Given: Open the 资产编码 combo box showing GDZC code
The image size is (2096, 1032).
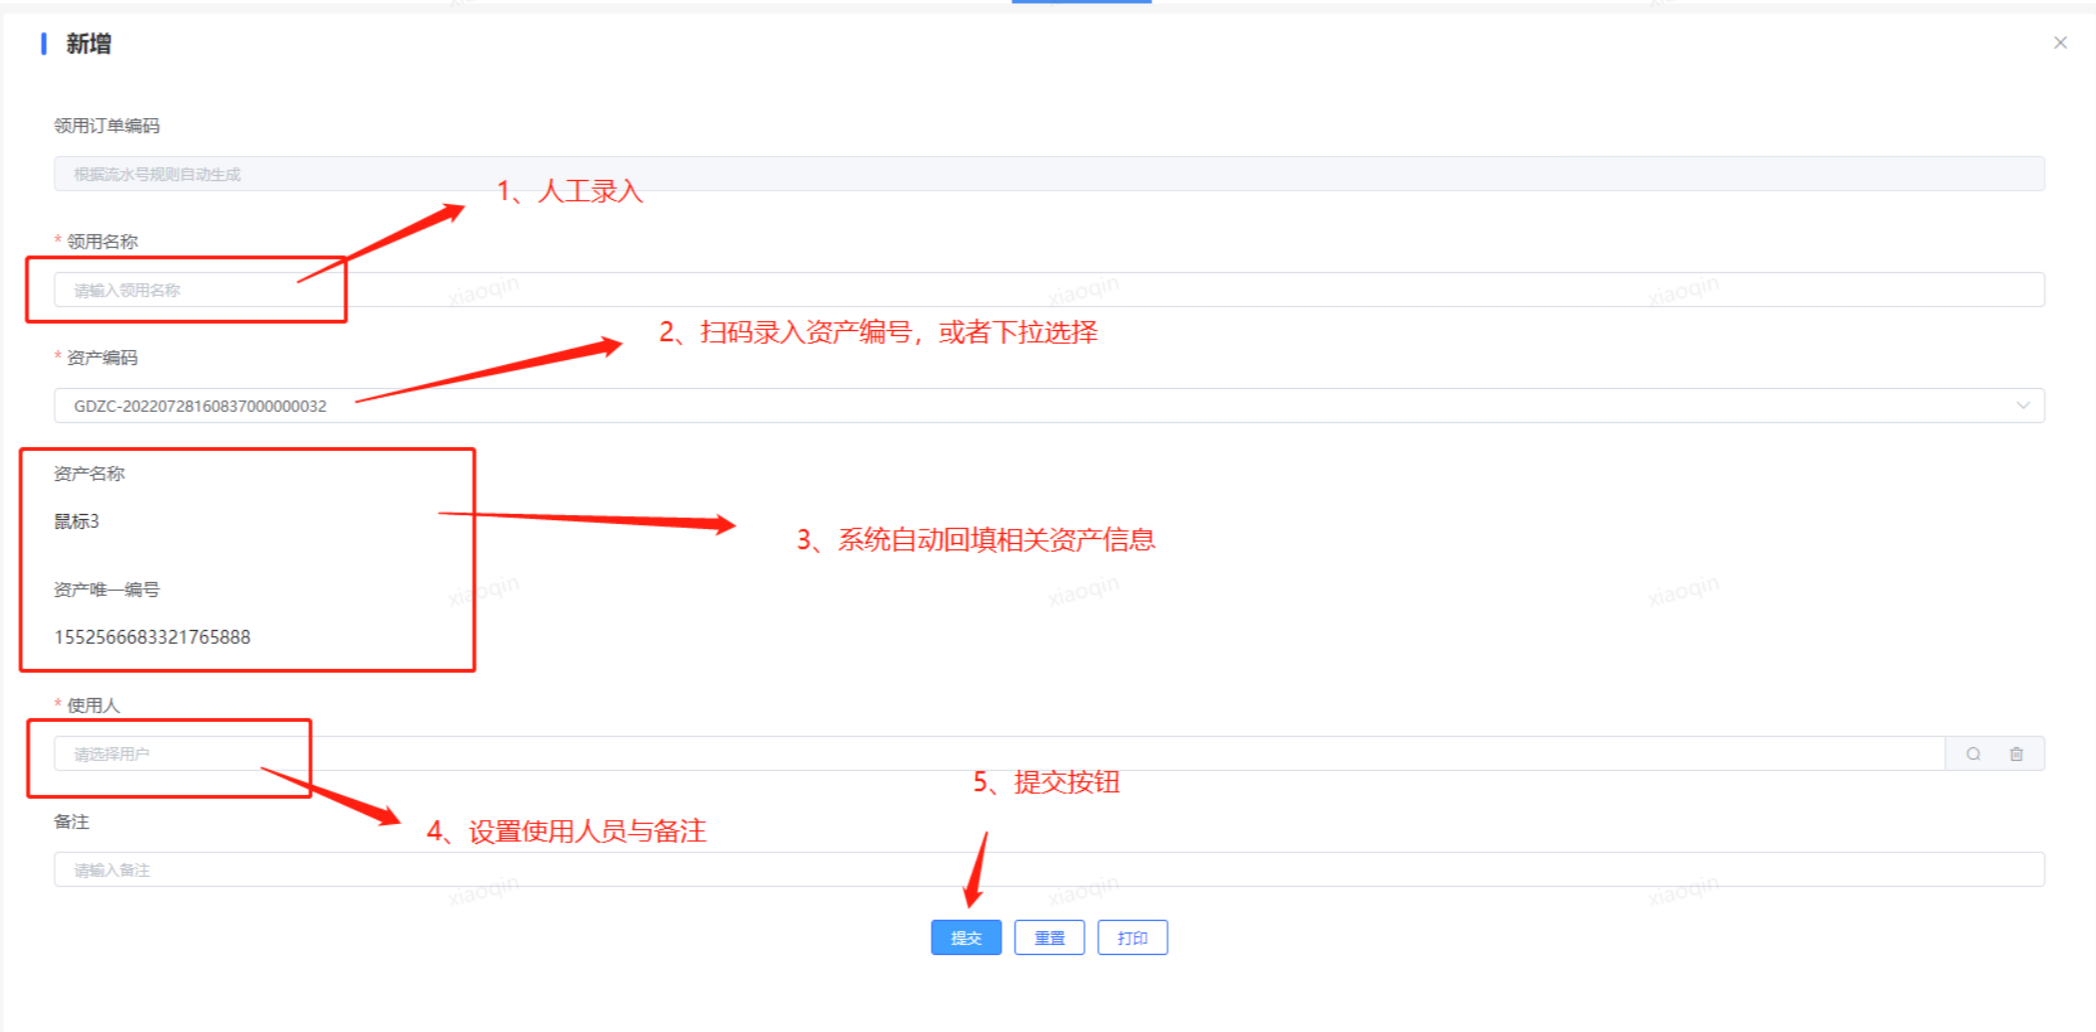Looking at the screenshot, I should coord(1049,406).
